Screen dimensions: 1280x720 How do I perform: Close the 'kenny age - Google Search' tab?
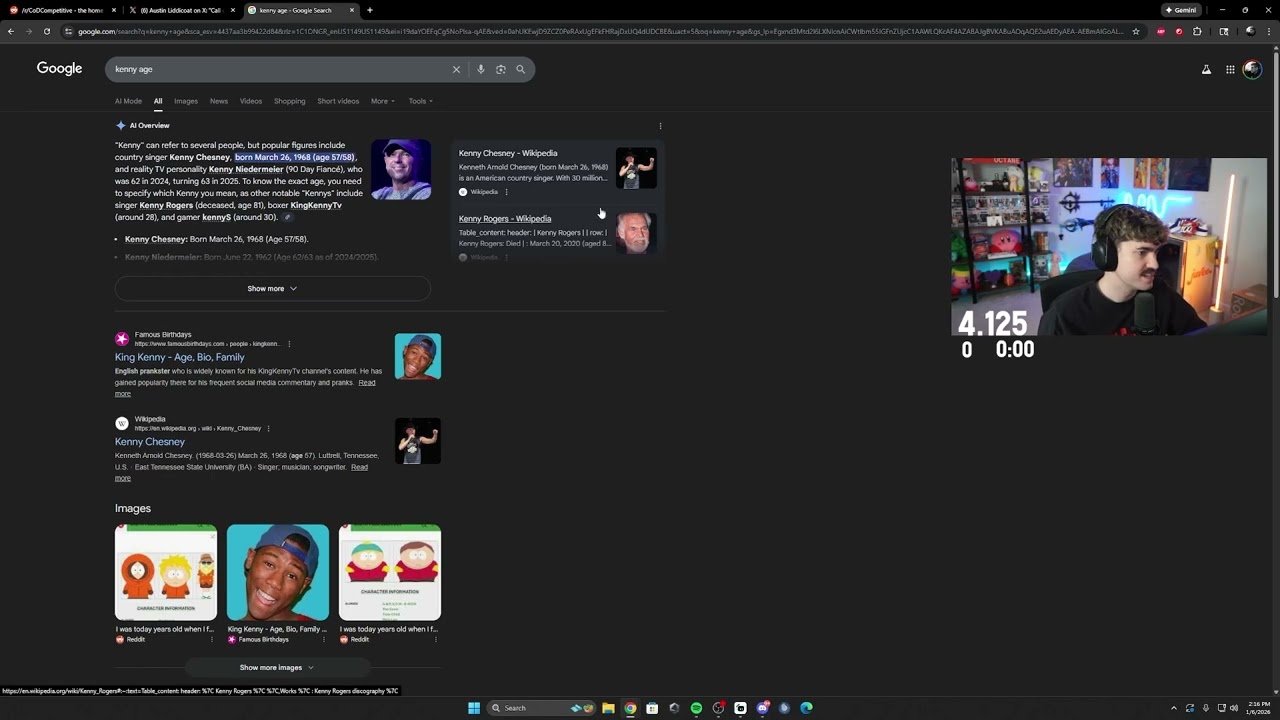352,10
